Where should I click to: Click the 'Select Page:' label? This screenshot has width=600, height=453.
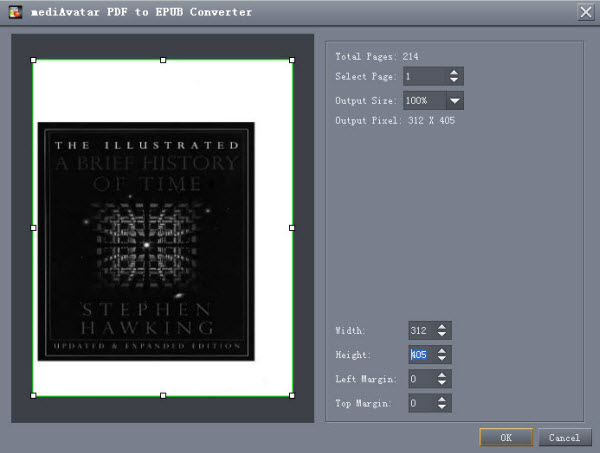coord(365,77)
